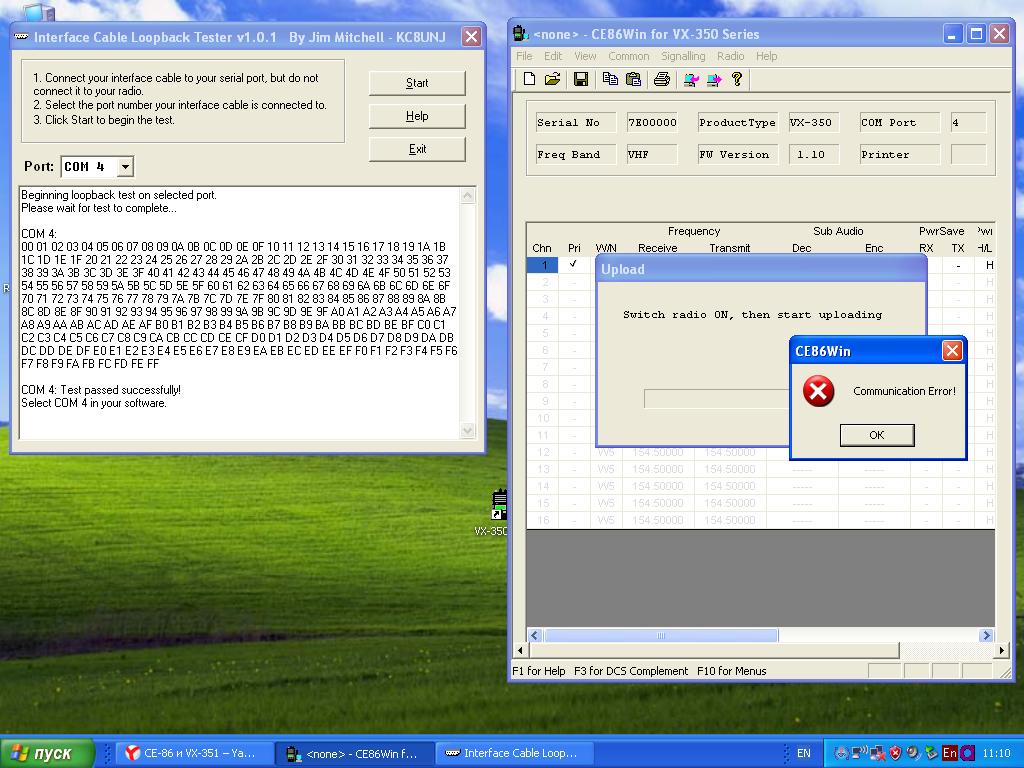Click the COM Port value field showing 4
This screenshot has width=1024, height=768.
coord(968,122)
